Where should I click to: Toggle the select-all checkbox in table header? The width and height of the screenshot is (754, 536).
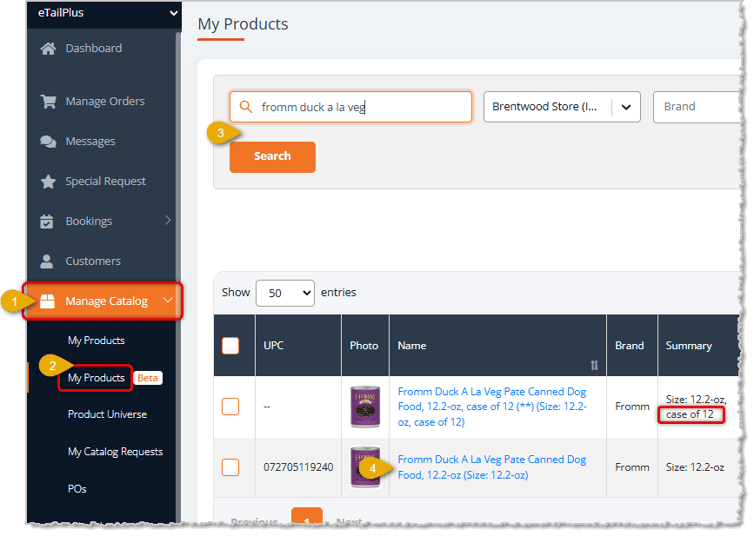(230, 346)
